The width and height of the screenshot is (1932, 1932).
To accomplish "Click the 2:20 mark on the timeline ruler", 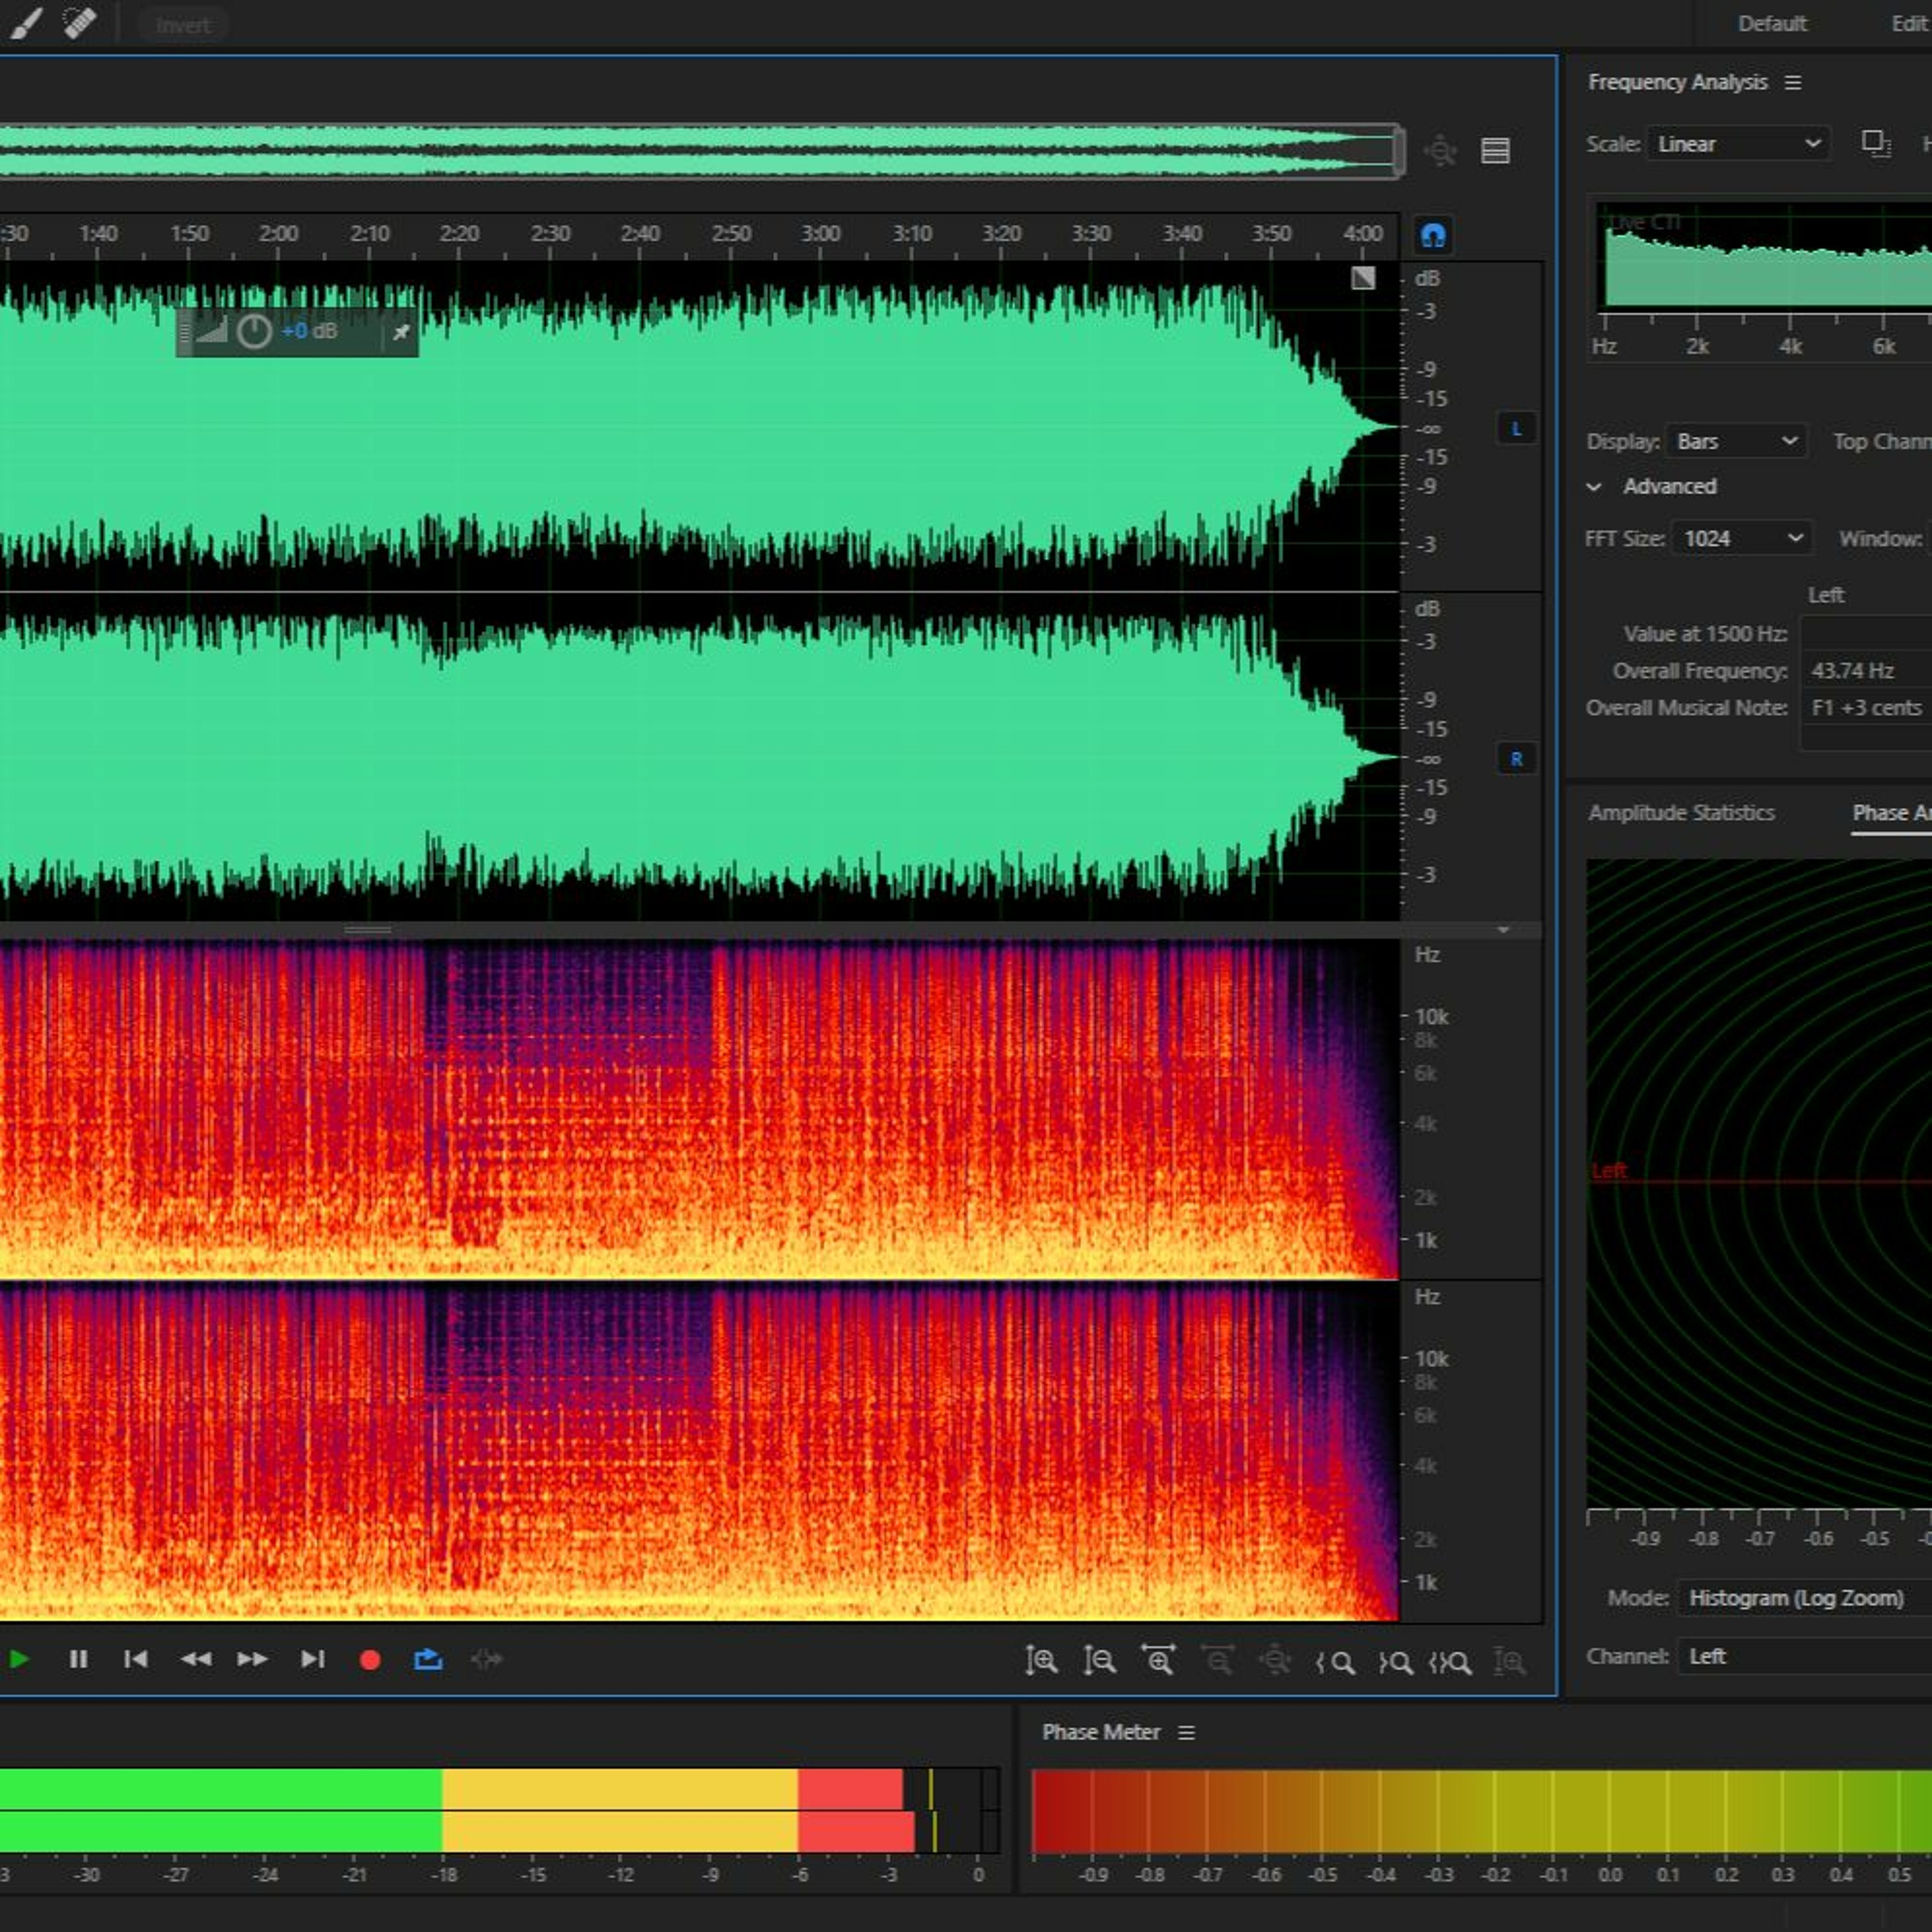I will click(x=459, y=233).
